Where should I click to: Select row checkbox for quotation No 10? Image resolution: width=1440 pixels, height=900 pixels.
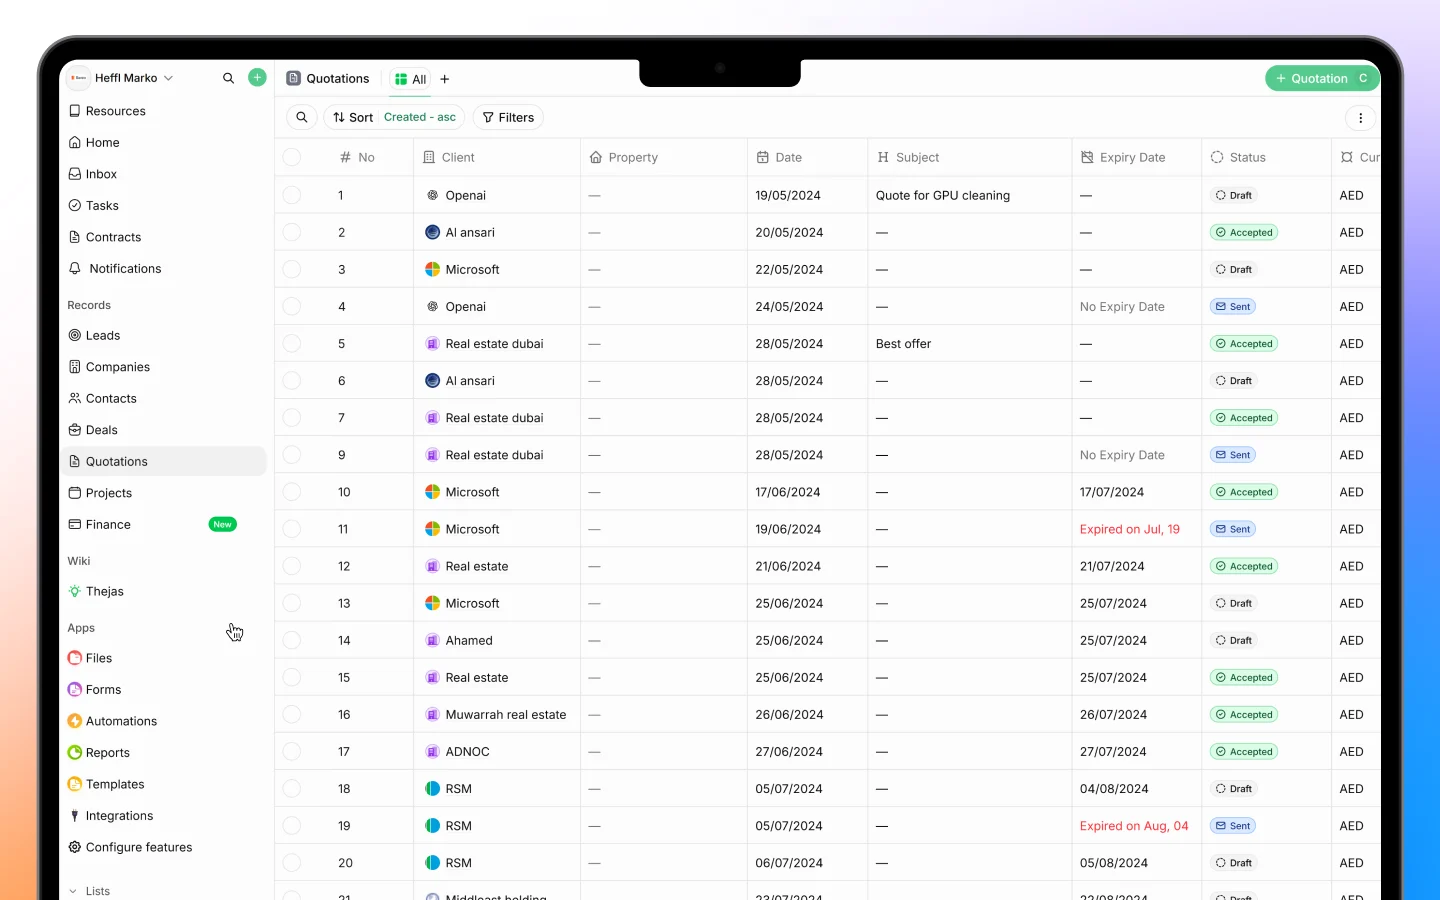[292, 492]
